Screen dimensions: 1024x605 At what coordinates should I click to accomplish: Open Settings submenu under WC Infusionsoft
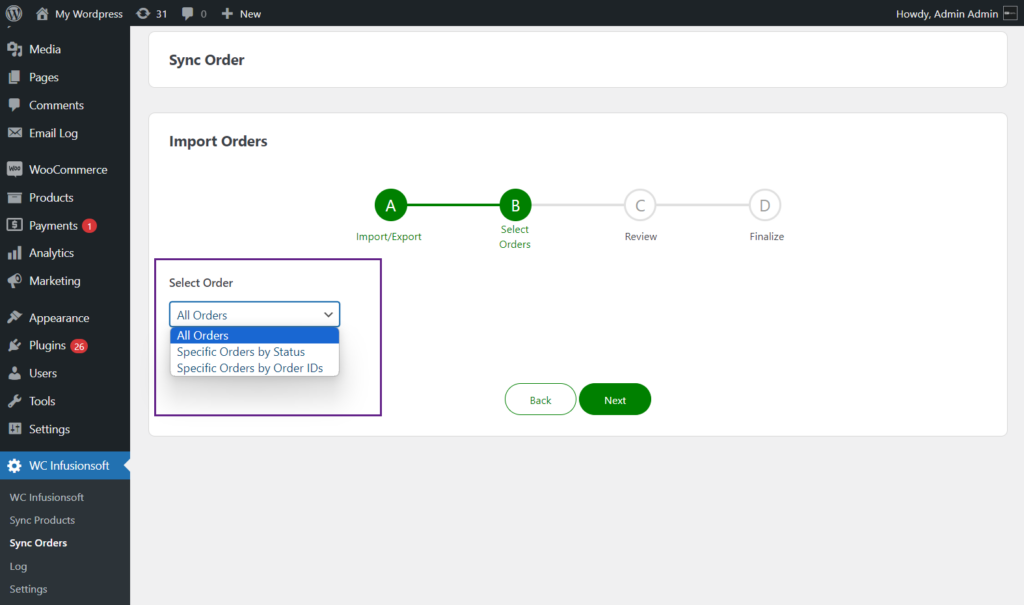28,589
